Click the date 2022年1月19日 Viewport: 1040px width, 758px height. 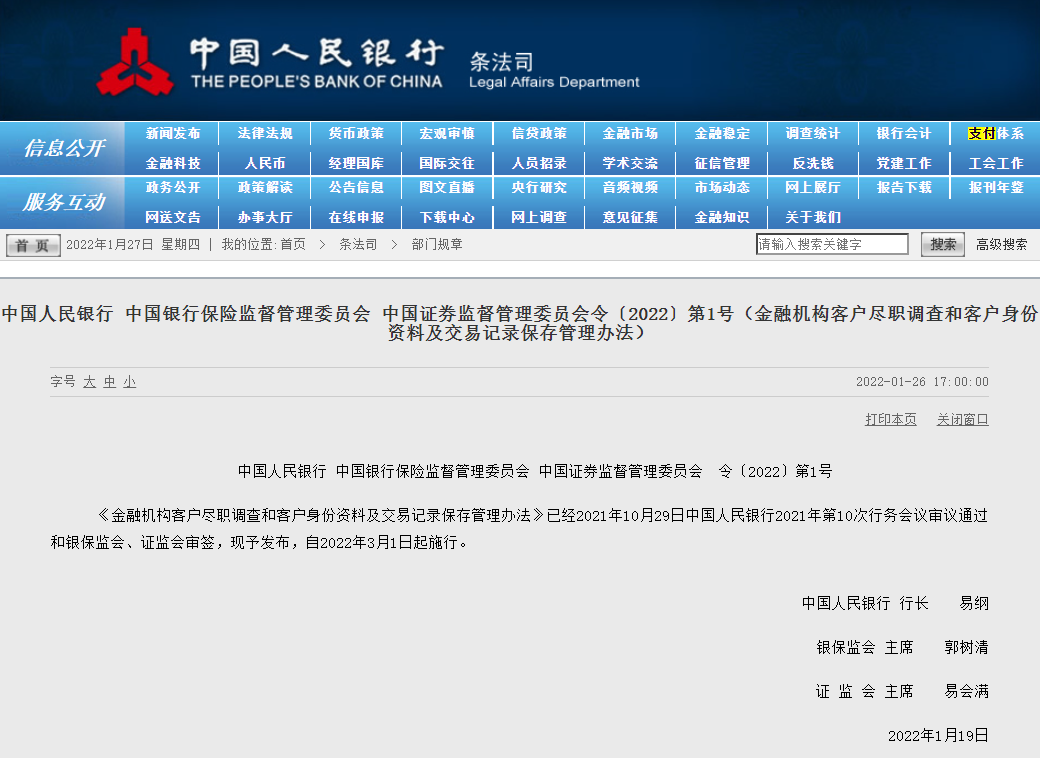tap(938, 735)
